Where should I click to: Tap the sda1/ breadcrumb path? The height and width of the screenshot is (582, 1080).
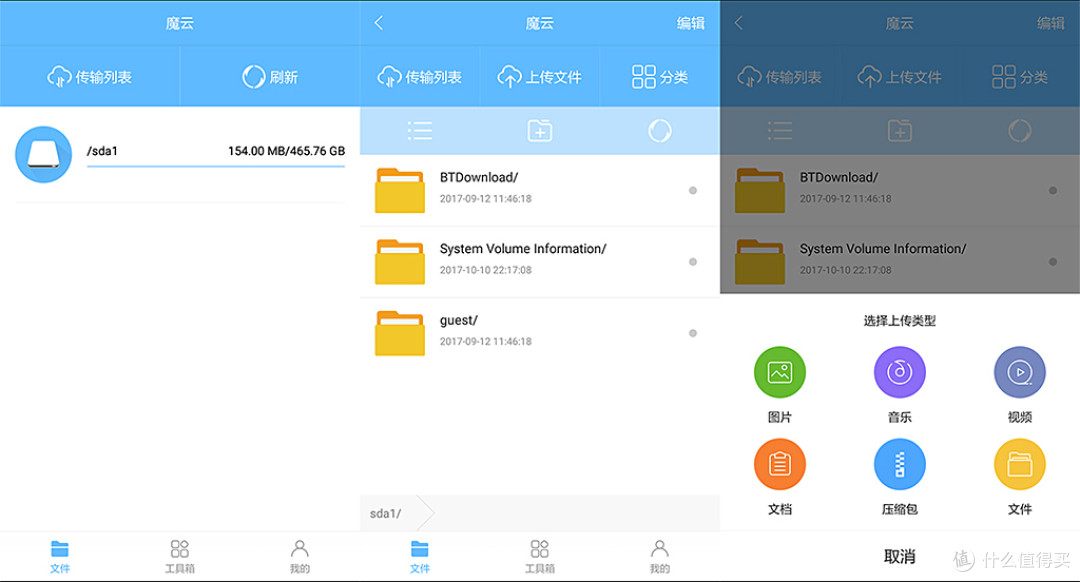coord(385,513)
